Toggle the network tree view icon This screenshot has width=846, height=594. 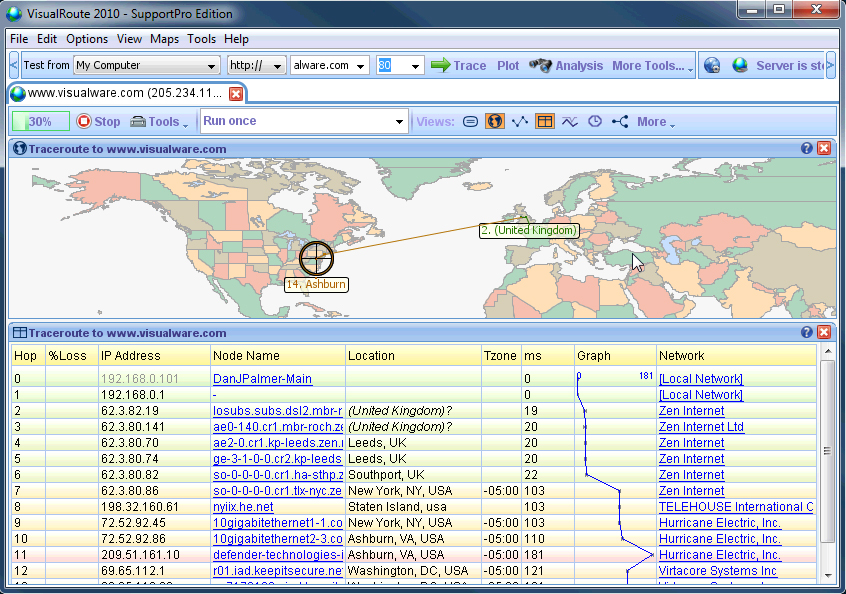coord(620,121)
